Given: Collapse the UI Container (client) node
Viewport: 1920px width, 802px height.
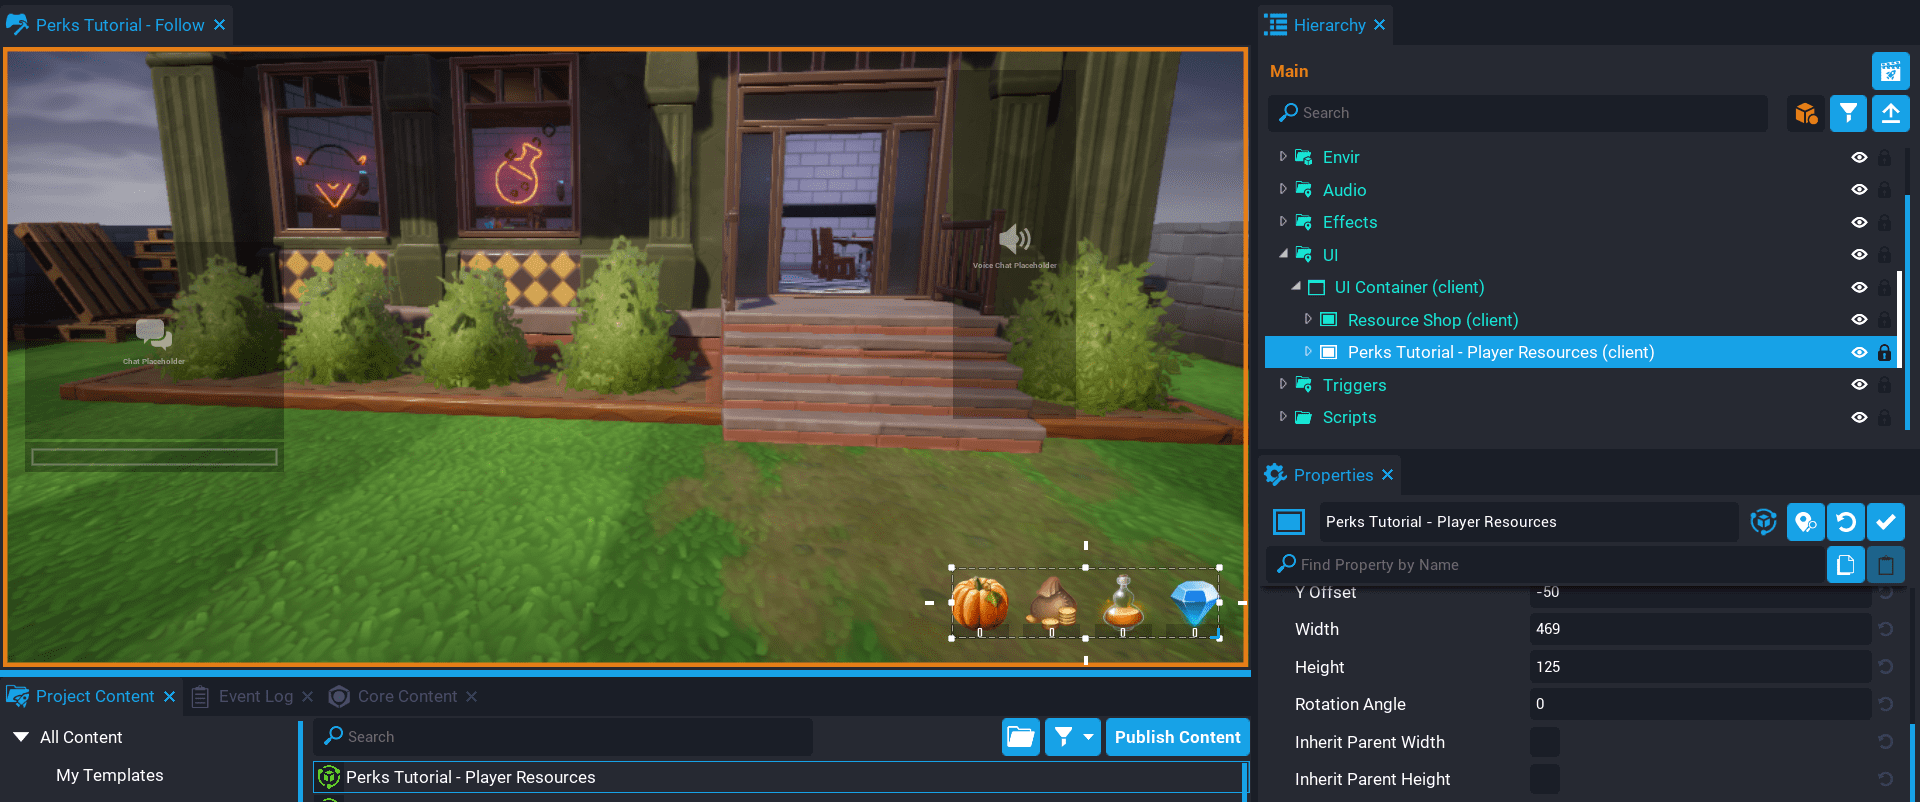Looking at the screenshot, I should [1296, 287].
